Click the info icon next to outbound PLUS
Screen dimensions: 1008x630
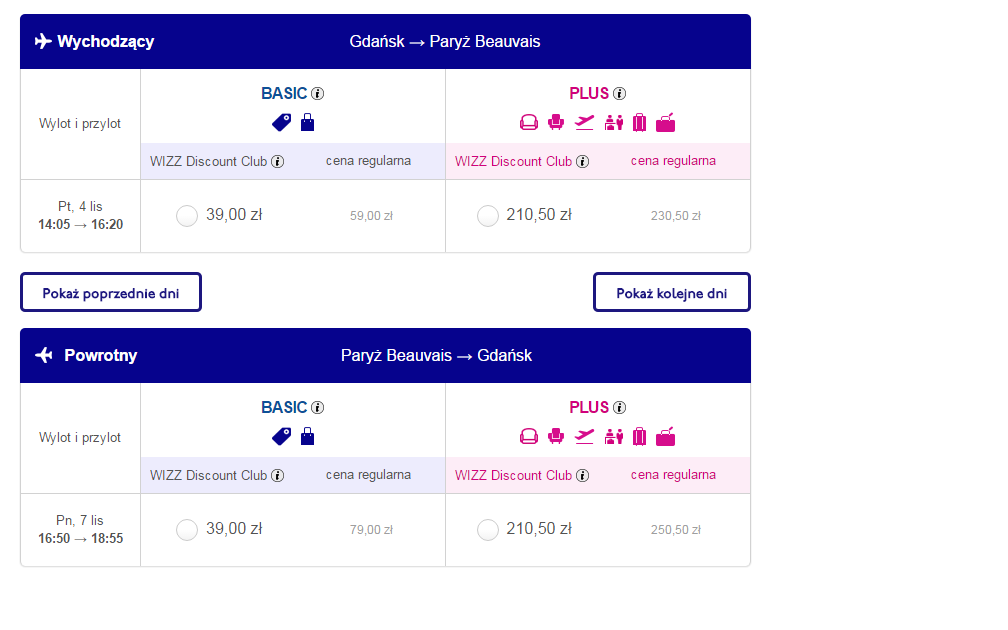coord(620,94)
